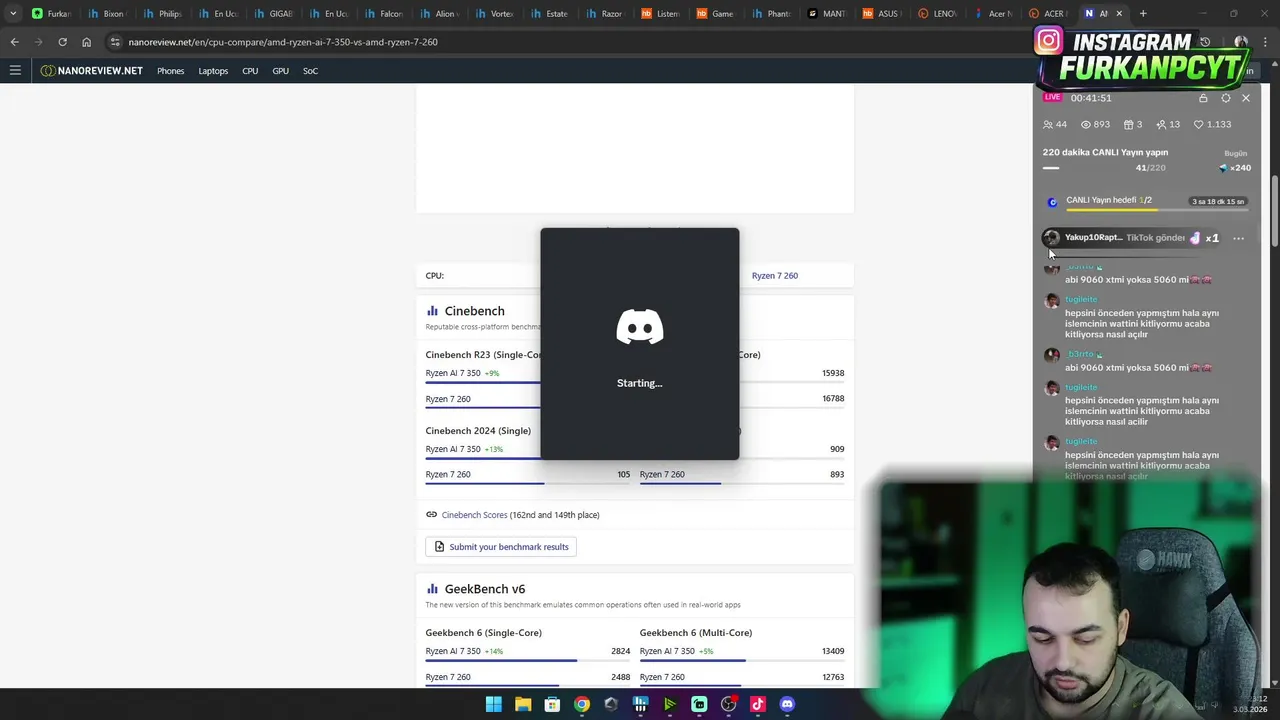Image resolution: width=1280 pixels, height=720 pixels.
Task: Switch to the Razor browser tab
Action: [x=604, y=14]
